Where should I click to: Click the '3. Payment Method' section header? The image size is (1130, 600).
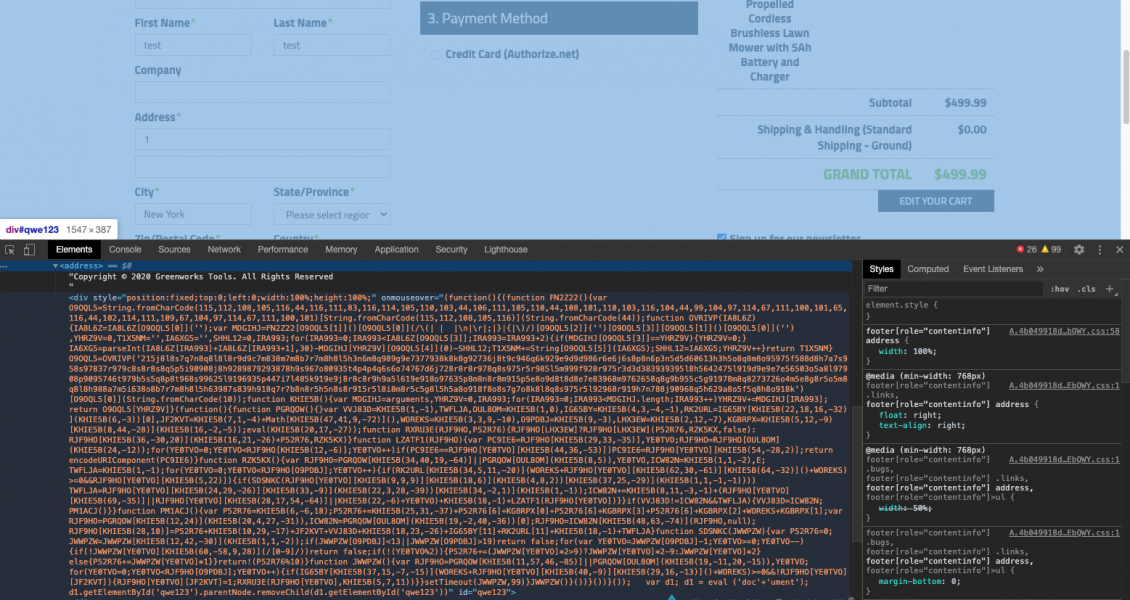559,18
